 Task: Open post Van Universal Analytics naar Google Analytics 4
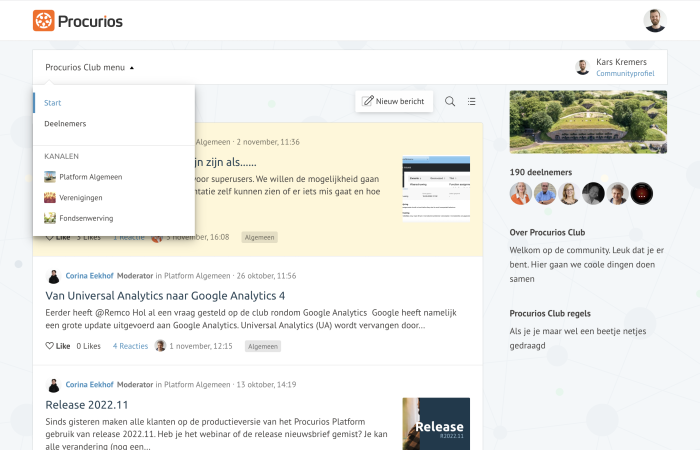pos(165,296)
